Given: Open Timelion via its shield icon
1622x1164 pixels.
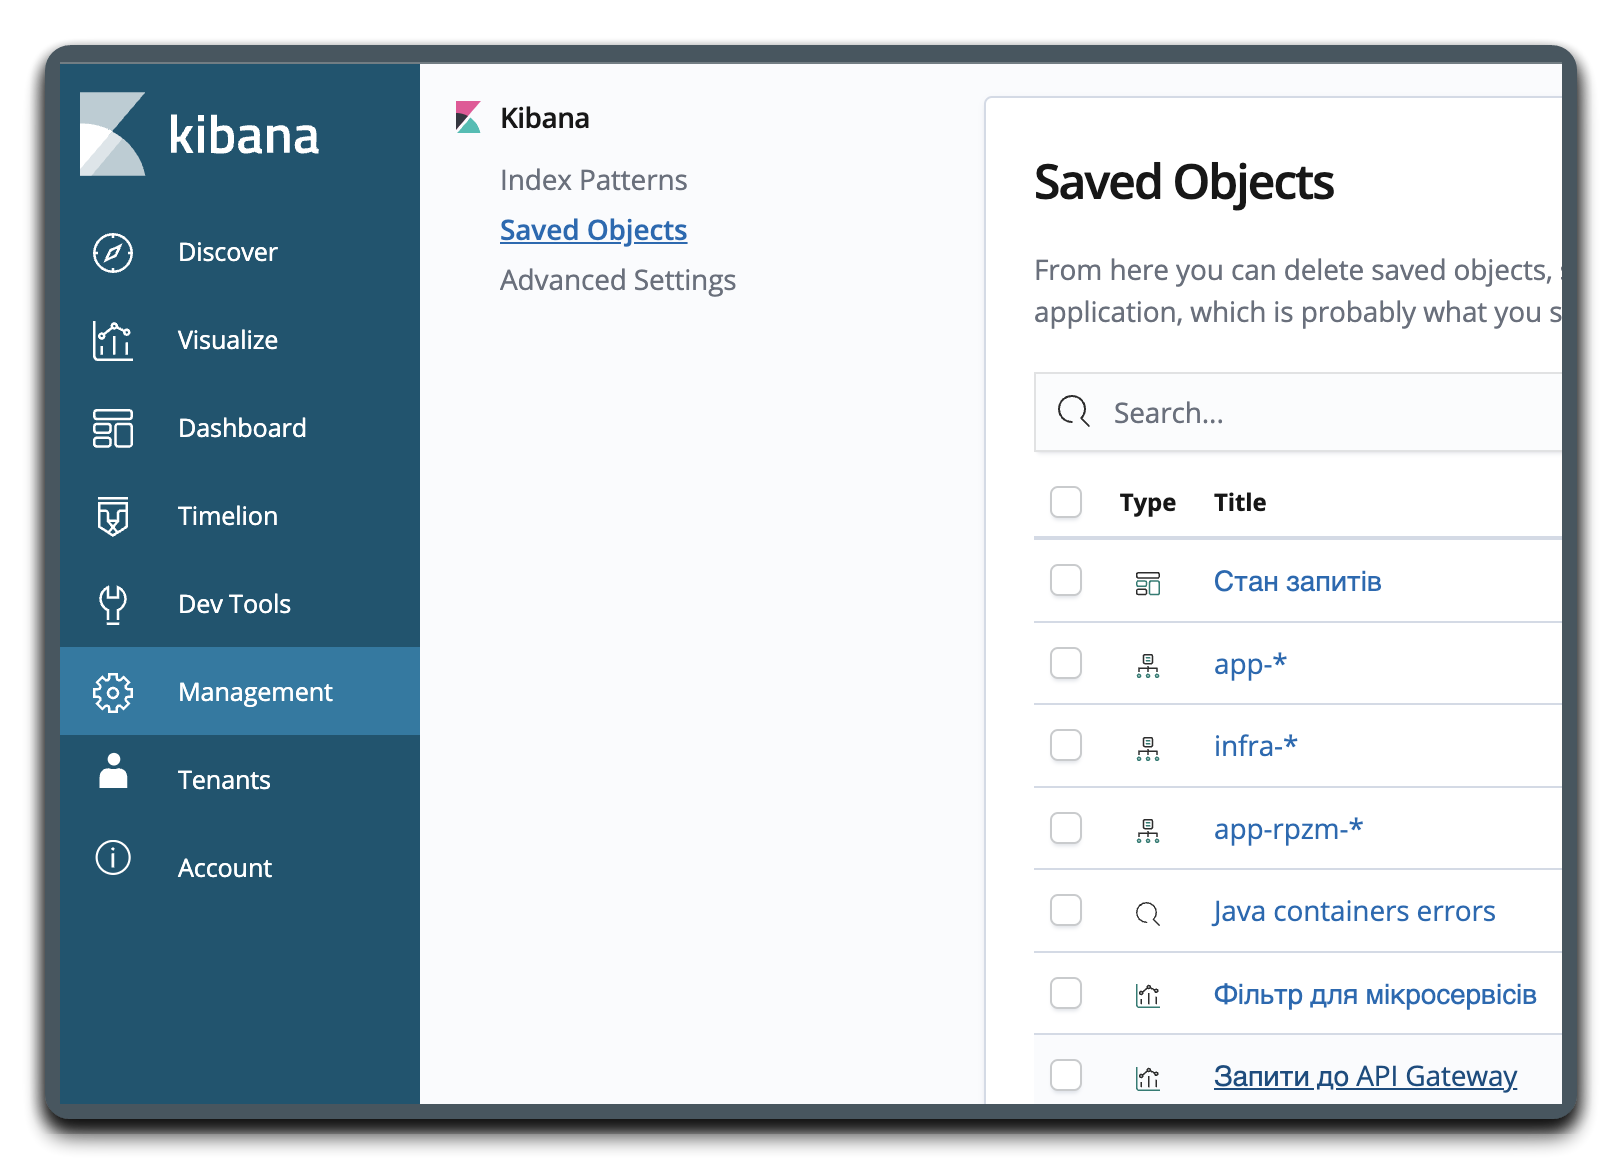Looking at the screenshot, I should click(113, 516).
